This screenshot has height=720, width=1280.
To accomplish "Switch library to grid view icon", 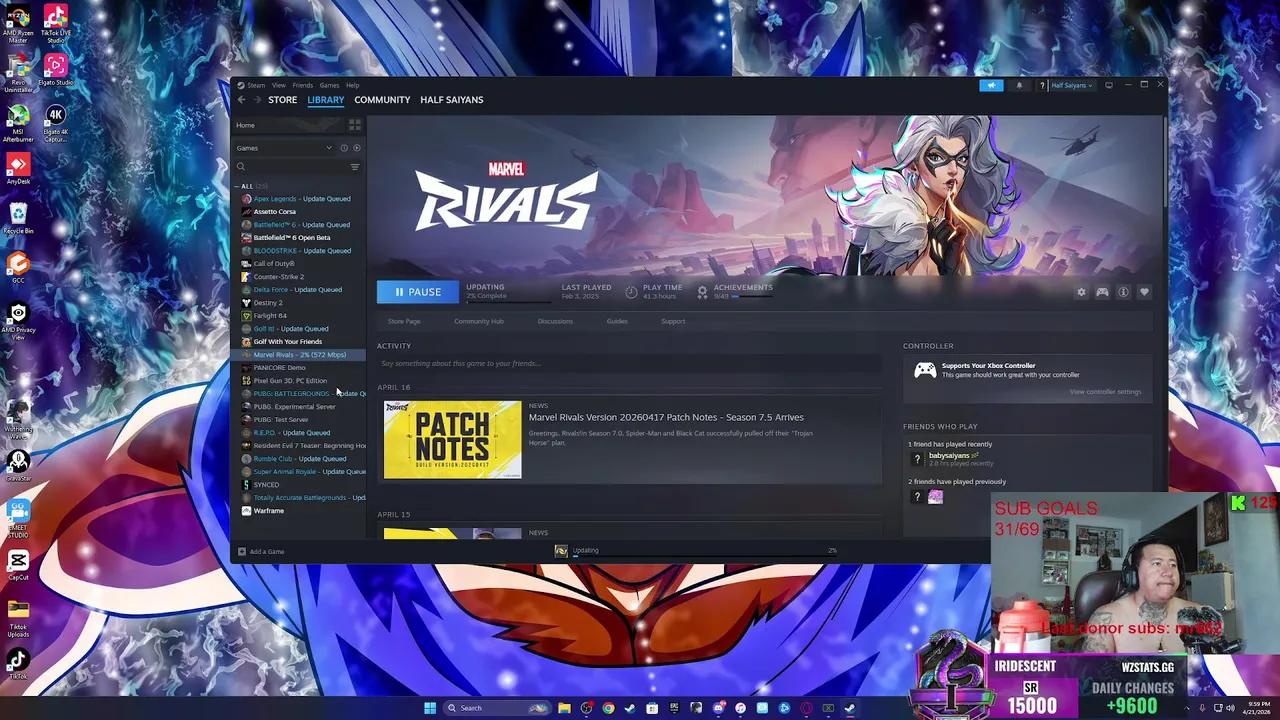I will pos(355,125).
